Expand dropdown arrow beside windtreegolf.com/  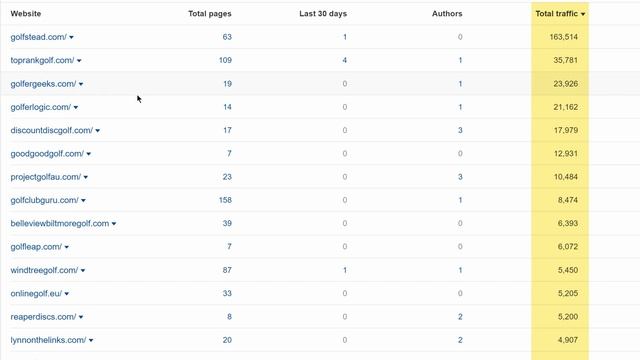point(83,270)
